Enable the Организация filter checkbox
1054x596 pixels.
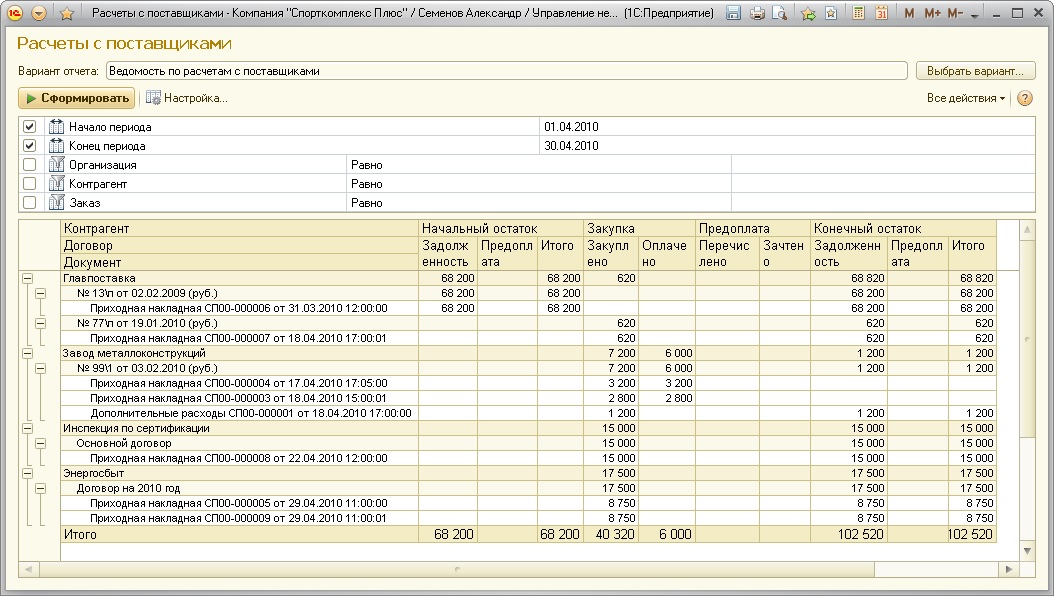point(30,165)
